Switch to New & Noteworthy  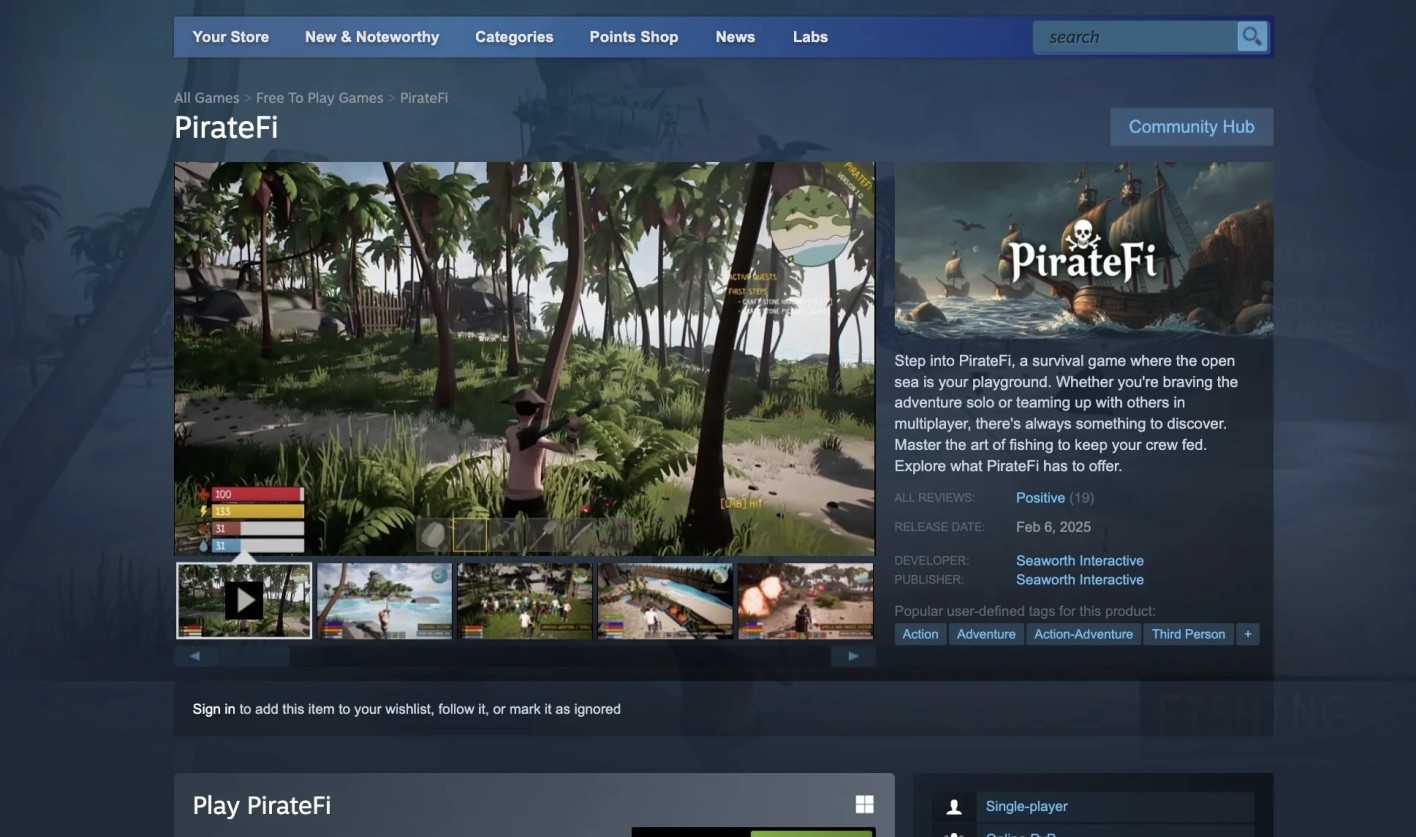point(371,37)
